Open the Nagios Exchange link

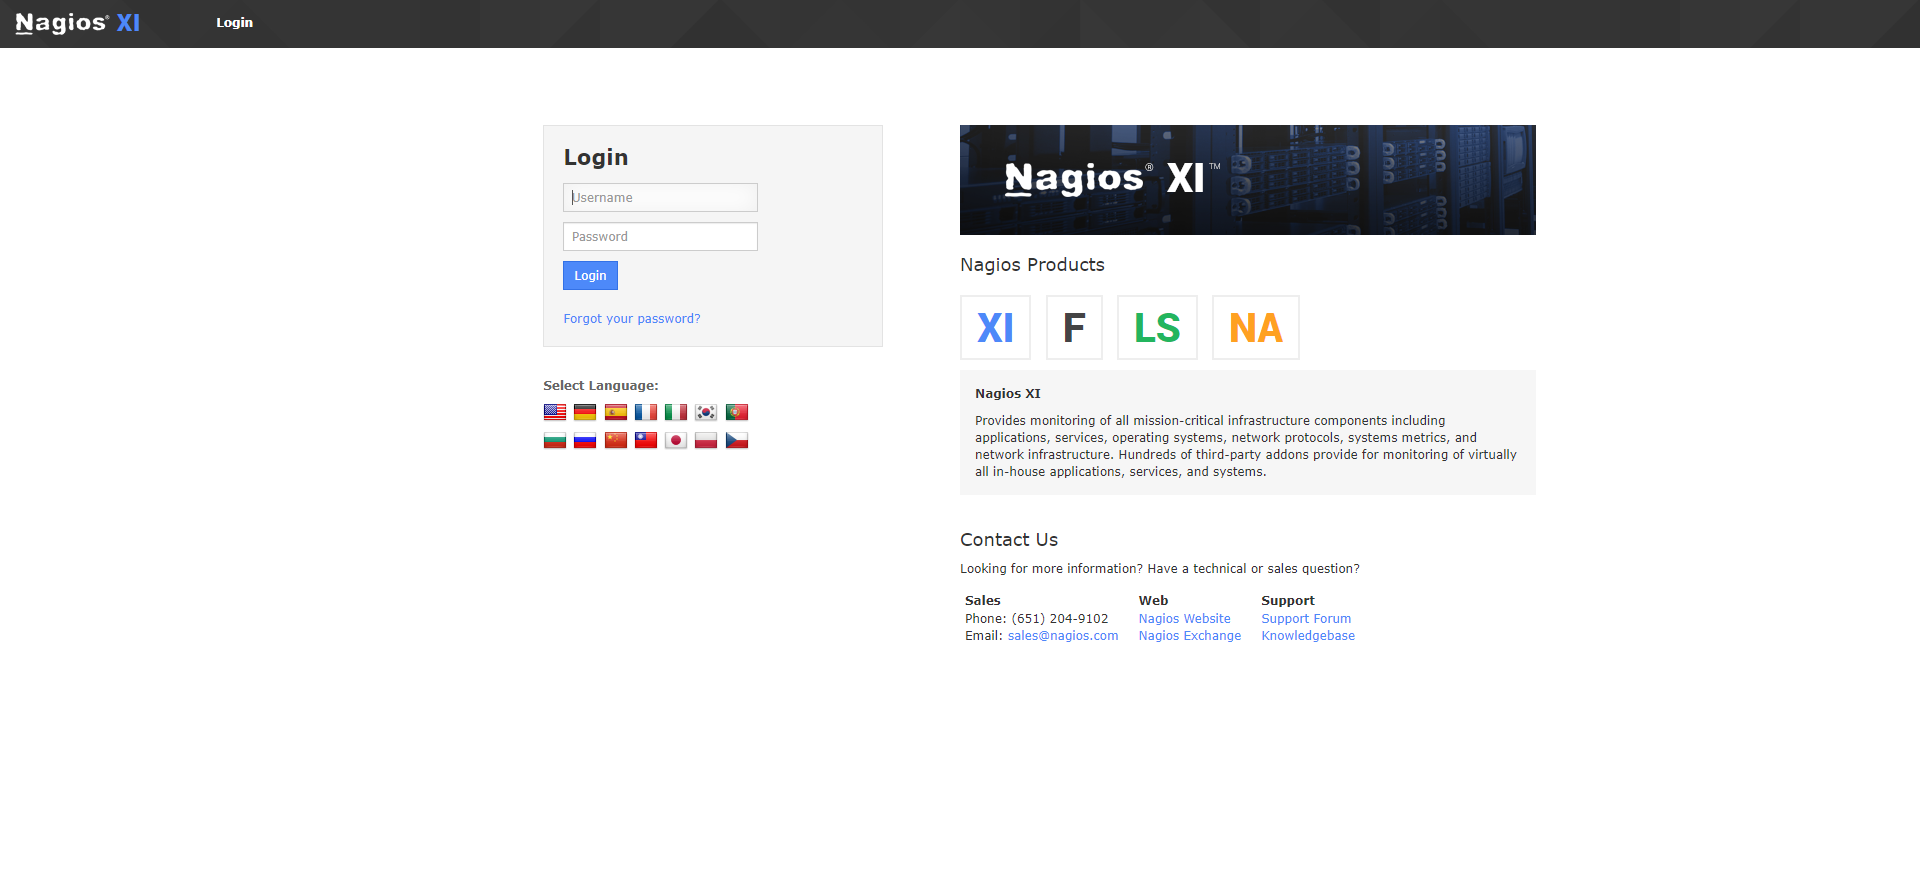tap(1190, 635)
